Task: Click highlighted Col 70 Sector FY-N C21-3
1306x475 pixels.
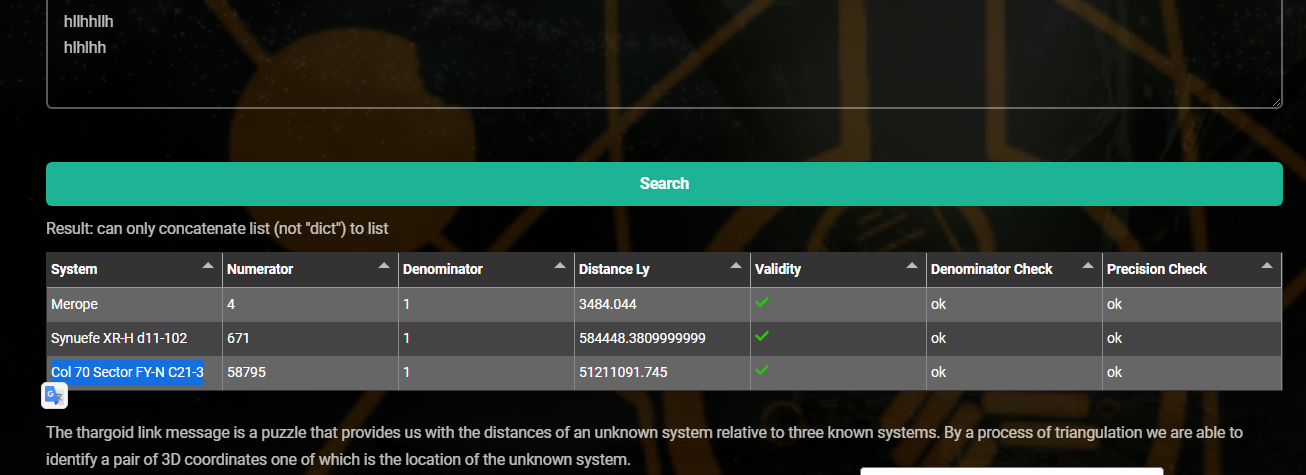Action: click(x=127, y=372)
